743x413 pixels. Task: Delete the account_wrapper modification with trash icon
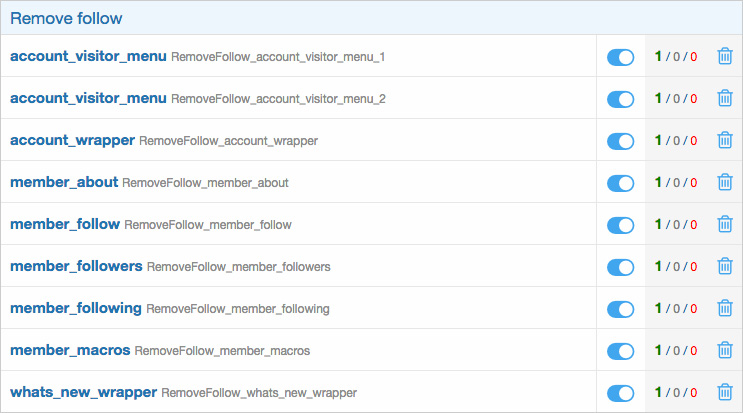click(x=725, y=141)
